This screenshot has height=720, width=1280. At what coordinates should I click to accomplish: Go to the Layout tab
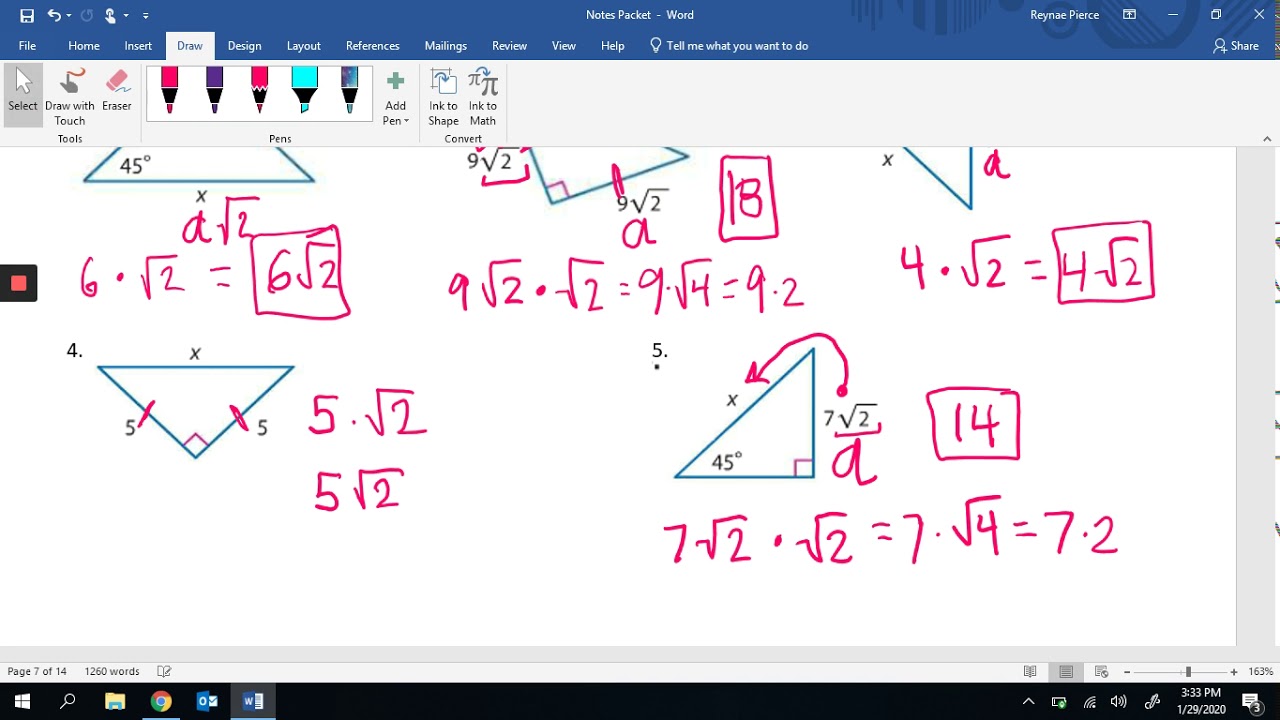(303, 46)
